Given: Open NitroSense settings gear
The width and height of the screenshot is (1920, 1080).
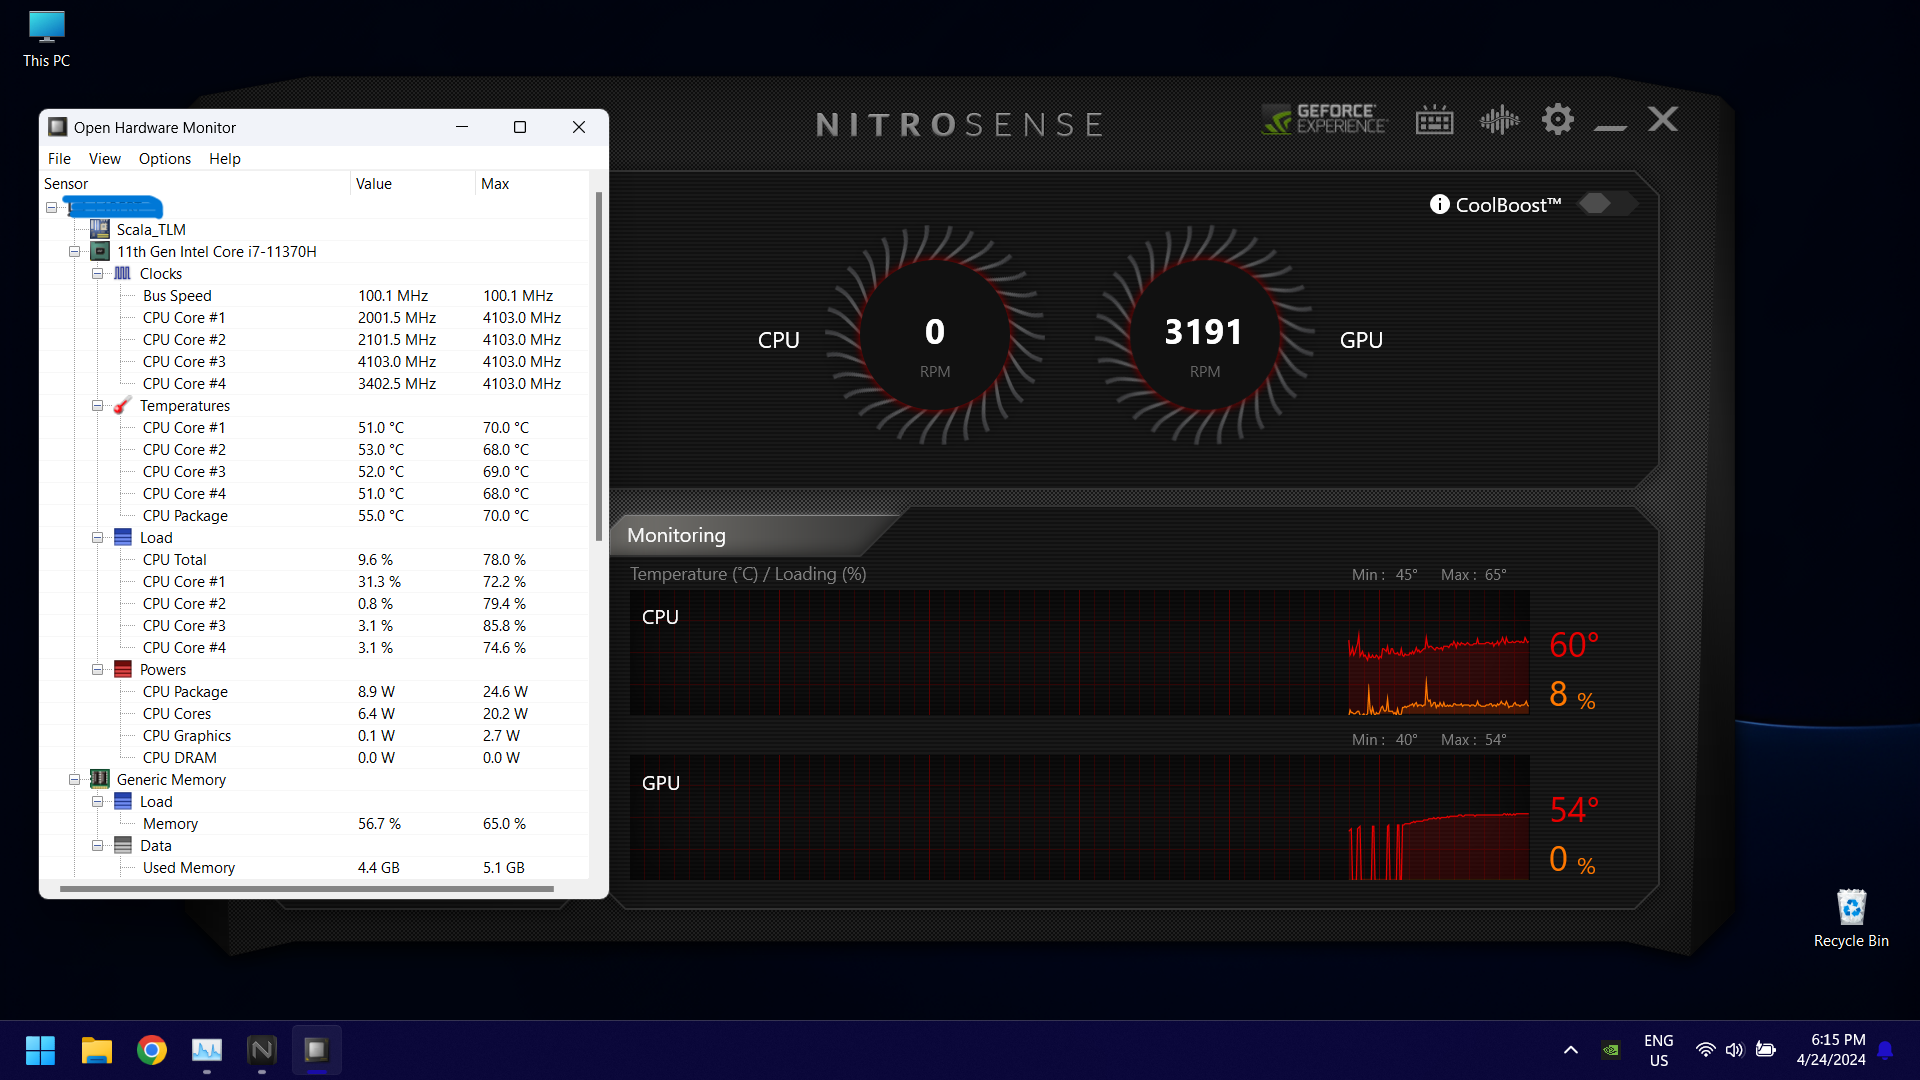Looking at the screenshot, I should click(1558, 120).
